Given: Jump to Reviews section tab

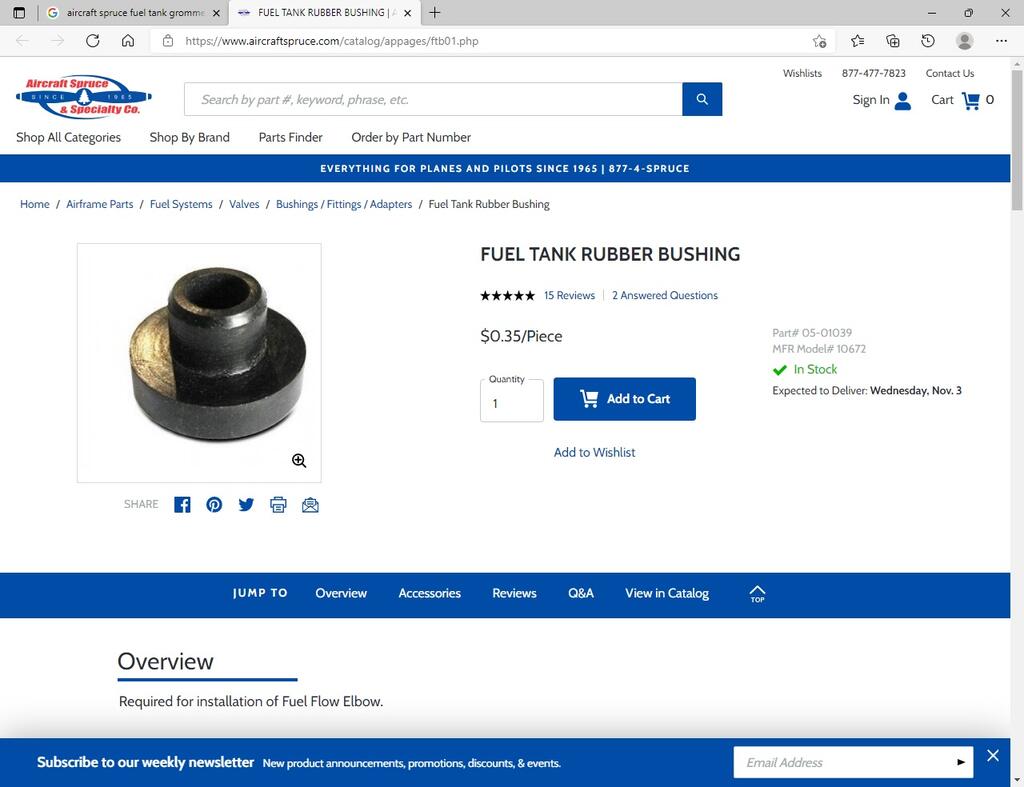Looking at the screenshot, I should click(514, 593).
